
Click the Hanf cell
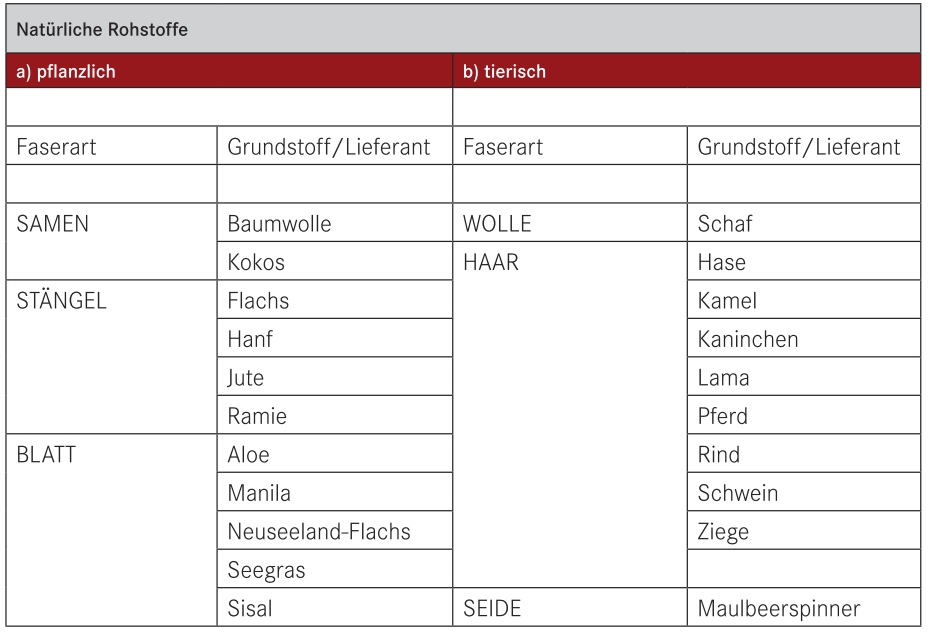[335, 338]
